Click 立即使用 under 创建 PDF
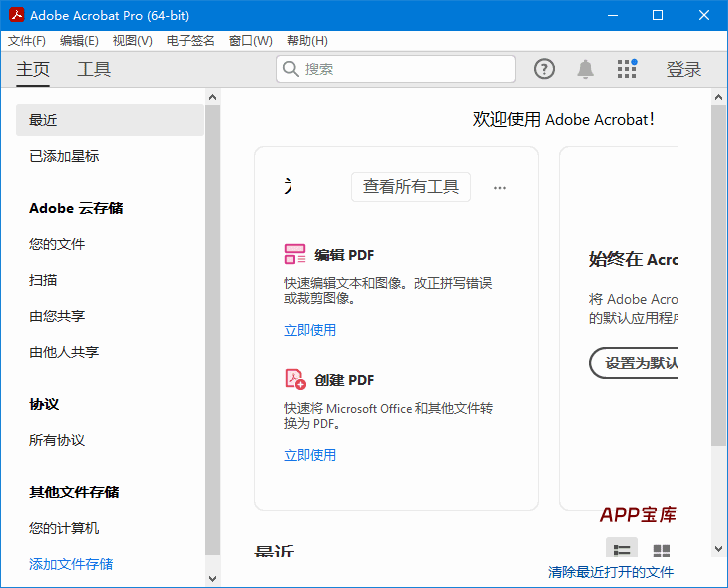 (x=310, y=455)
